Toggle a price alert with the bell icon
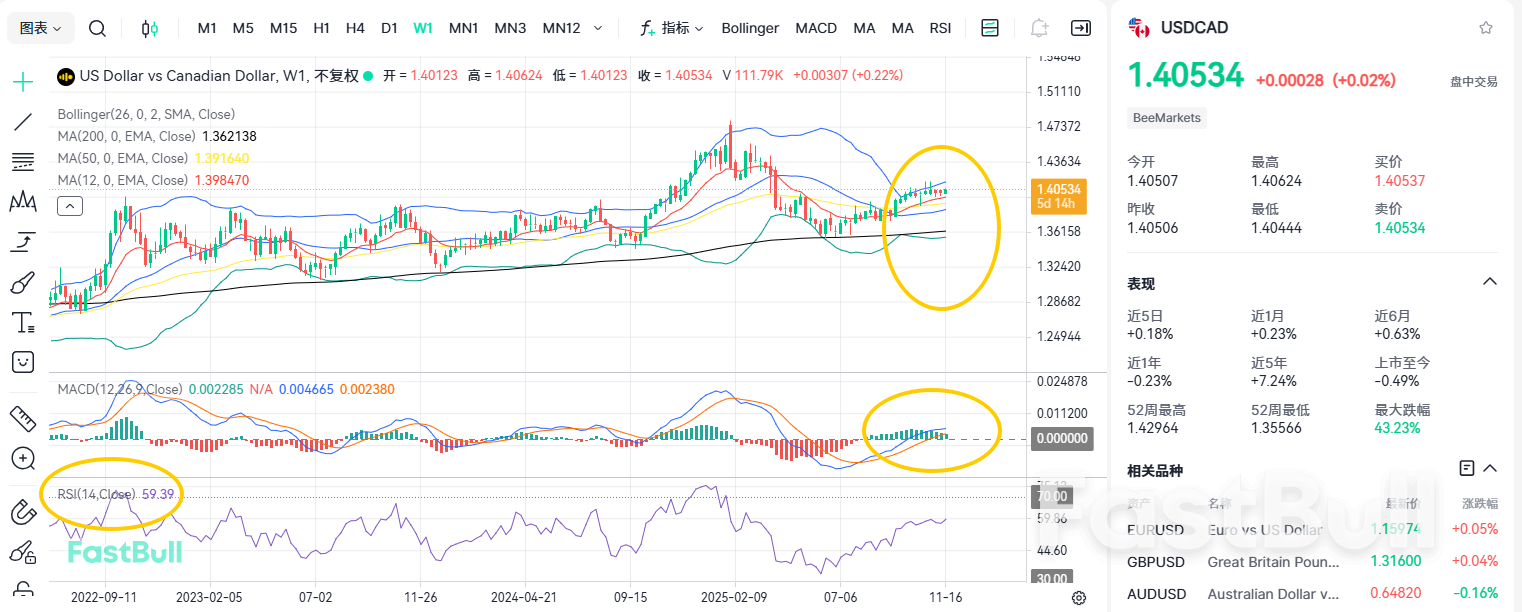Image resolution: width=1522 pixels, height=612 pixels. point(1039,28)
